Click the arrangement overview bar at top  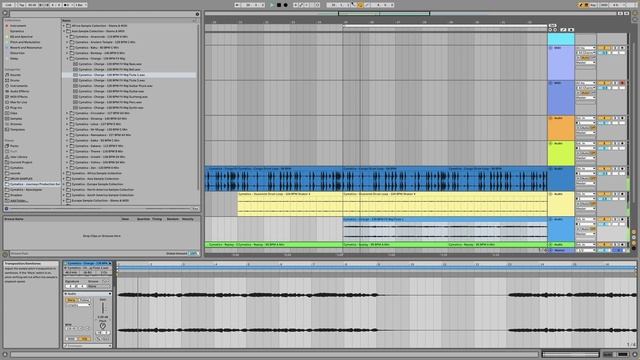pos(410,13)
